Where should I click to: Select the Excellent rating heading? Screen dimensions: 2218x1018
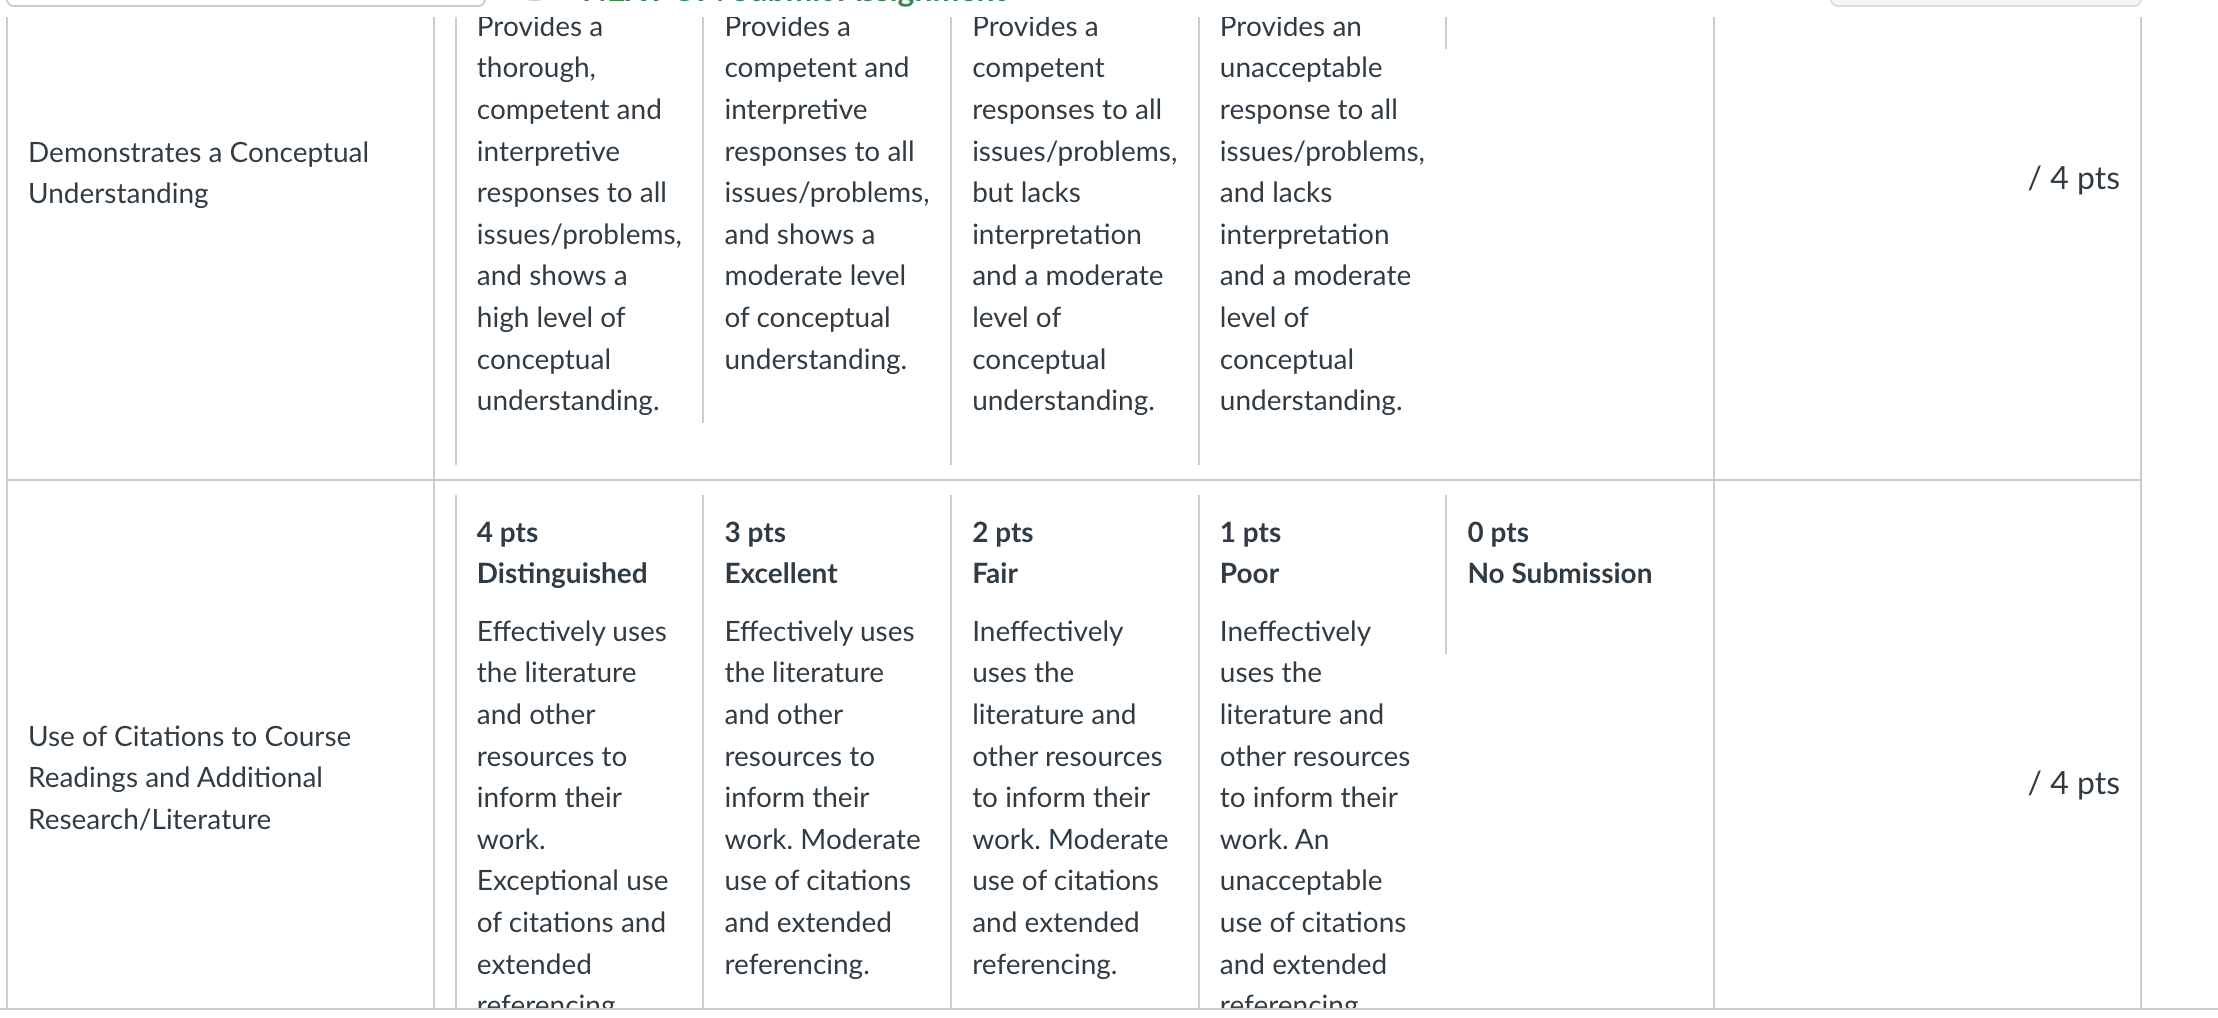tap(780, 573)
